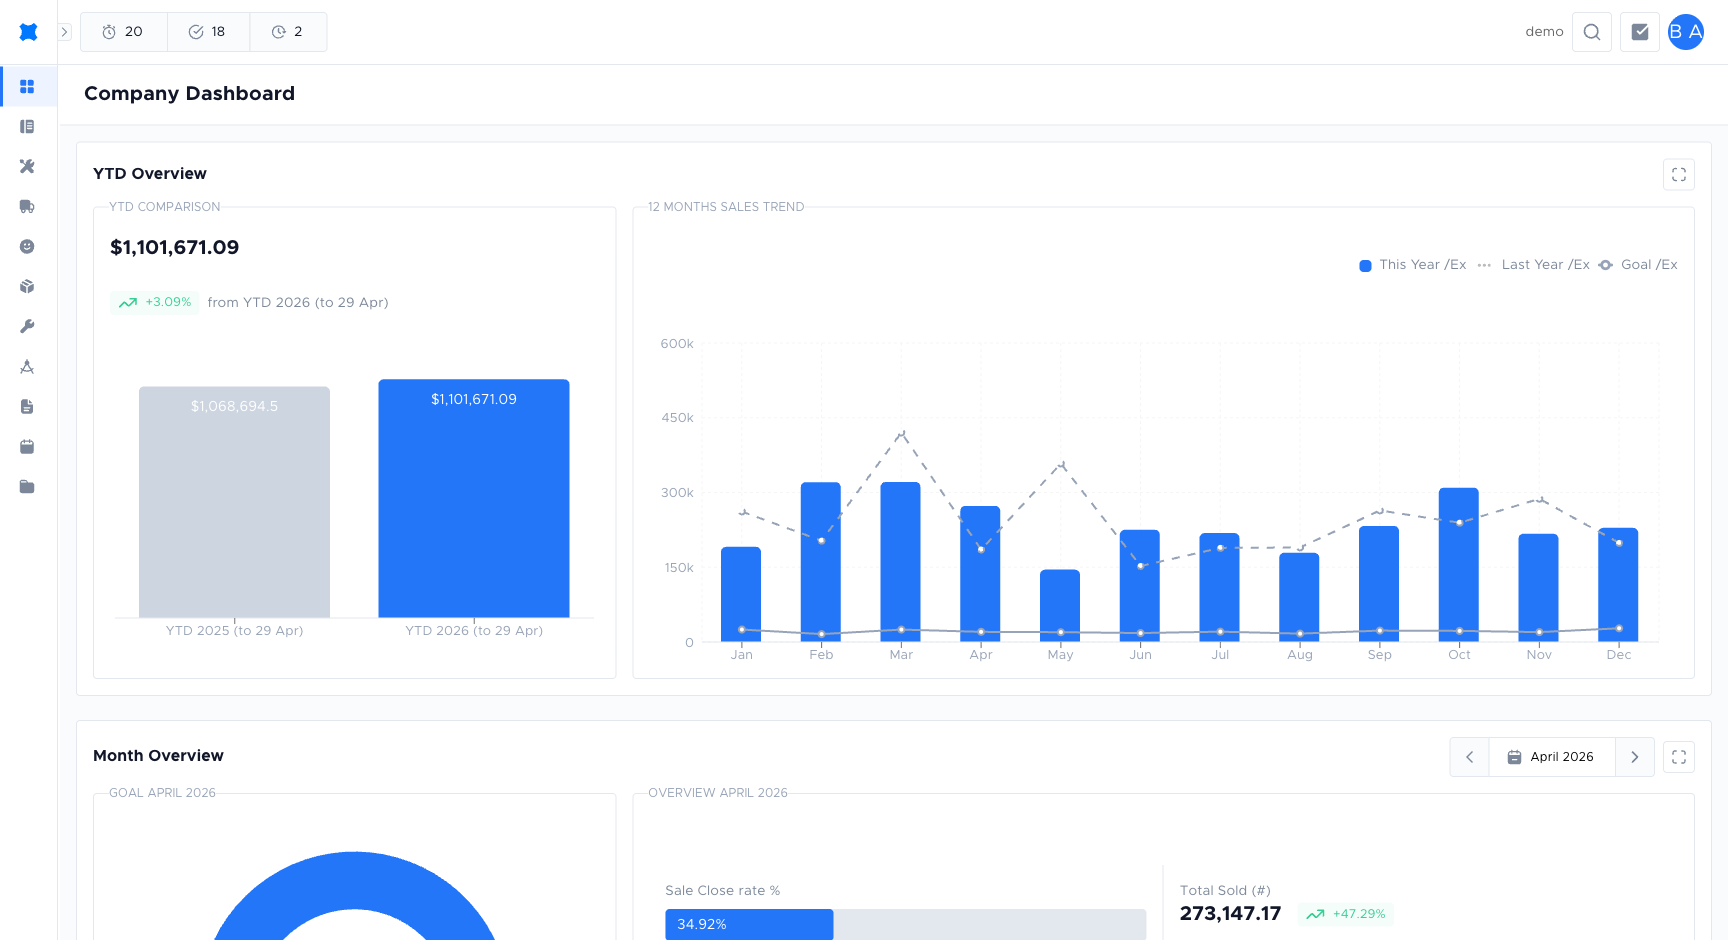The width and height of the screenshot is (1728, 940).
Task: Go to the previous month
Action: [x=1470, y=757]
